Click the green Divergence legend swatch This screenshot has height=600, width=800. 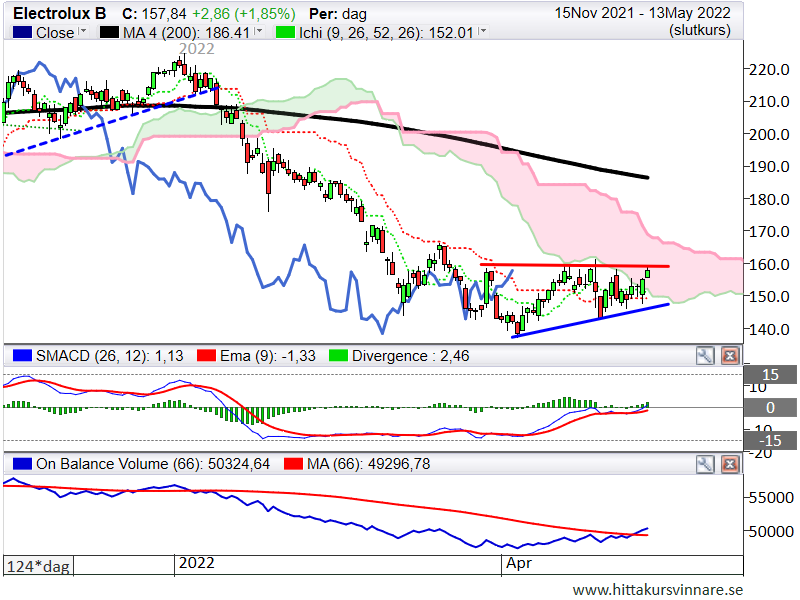[x=339, y=356]
